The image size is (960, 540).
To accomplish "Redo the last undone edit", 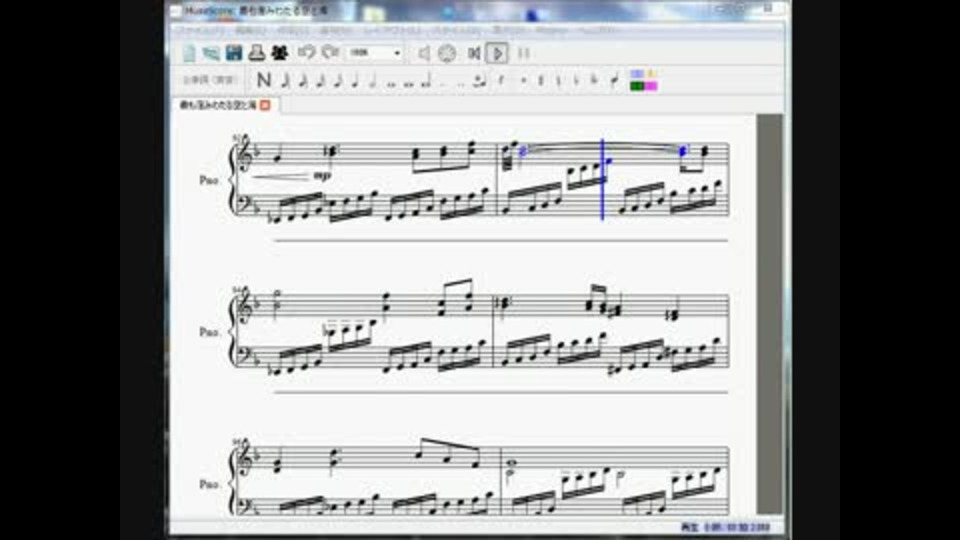I will point(331,53).
